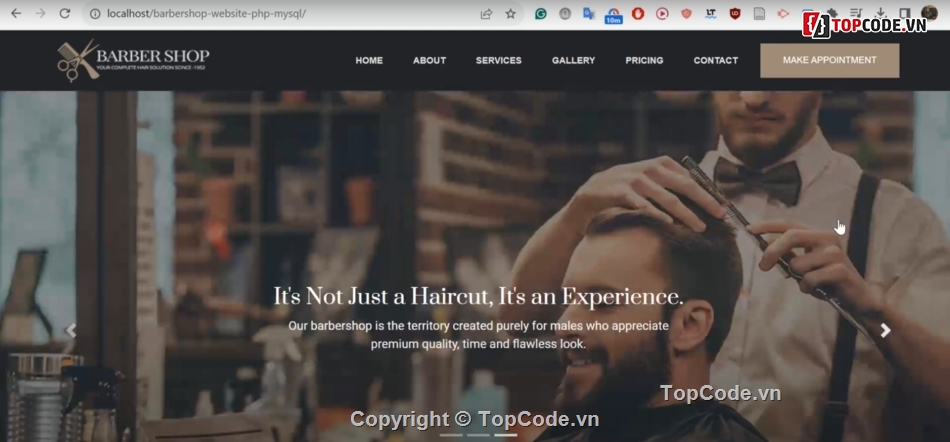Open the profile avatar in browser toolbar
Viewport: 950px width, 442px height.
tap(929, 13)
